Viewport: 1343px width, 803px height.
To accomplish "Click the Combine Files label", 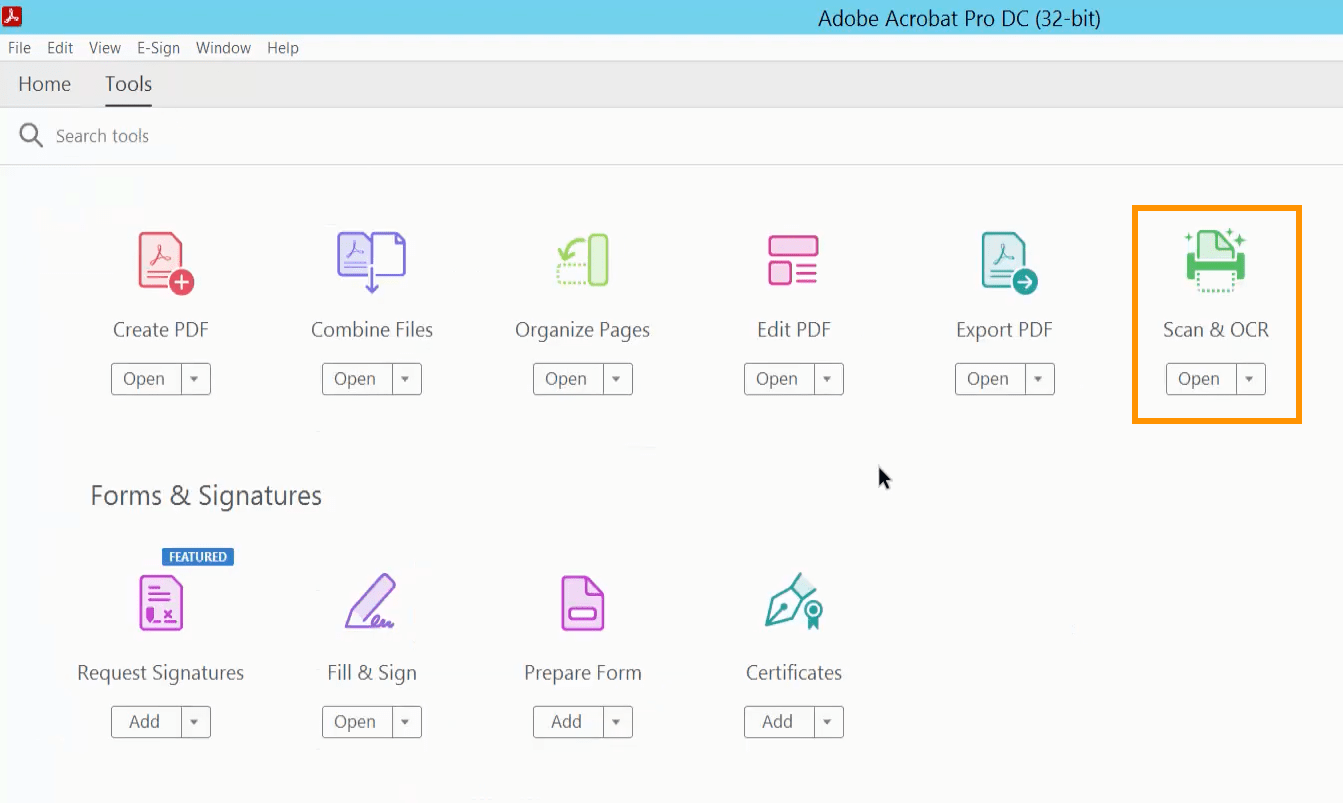I will pos(372,330).
